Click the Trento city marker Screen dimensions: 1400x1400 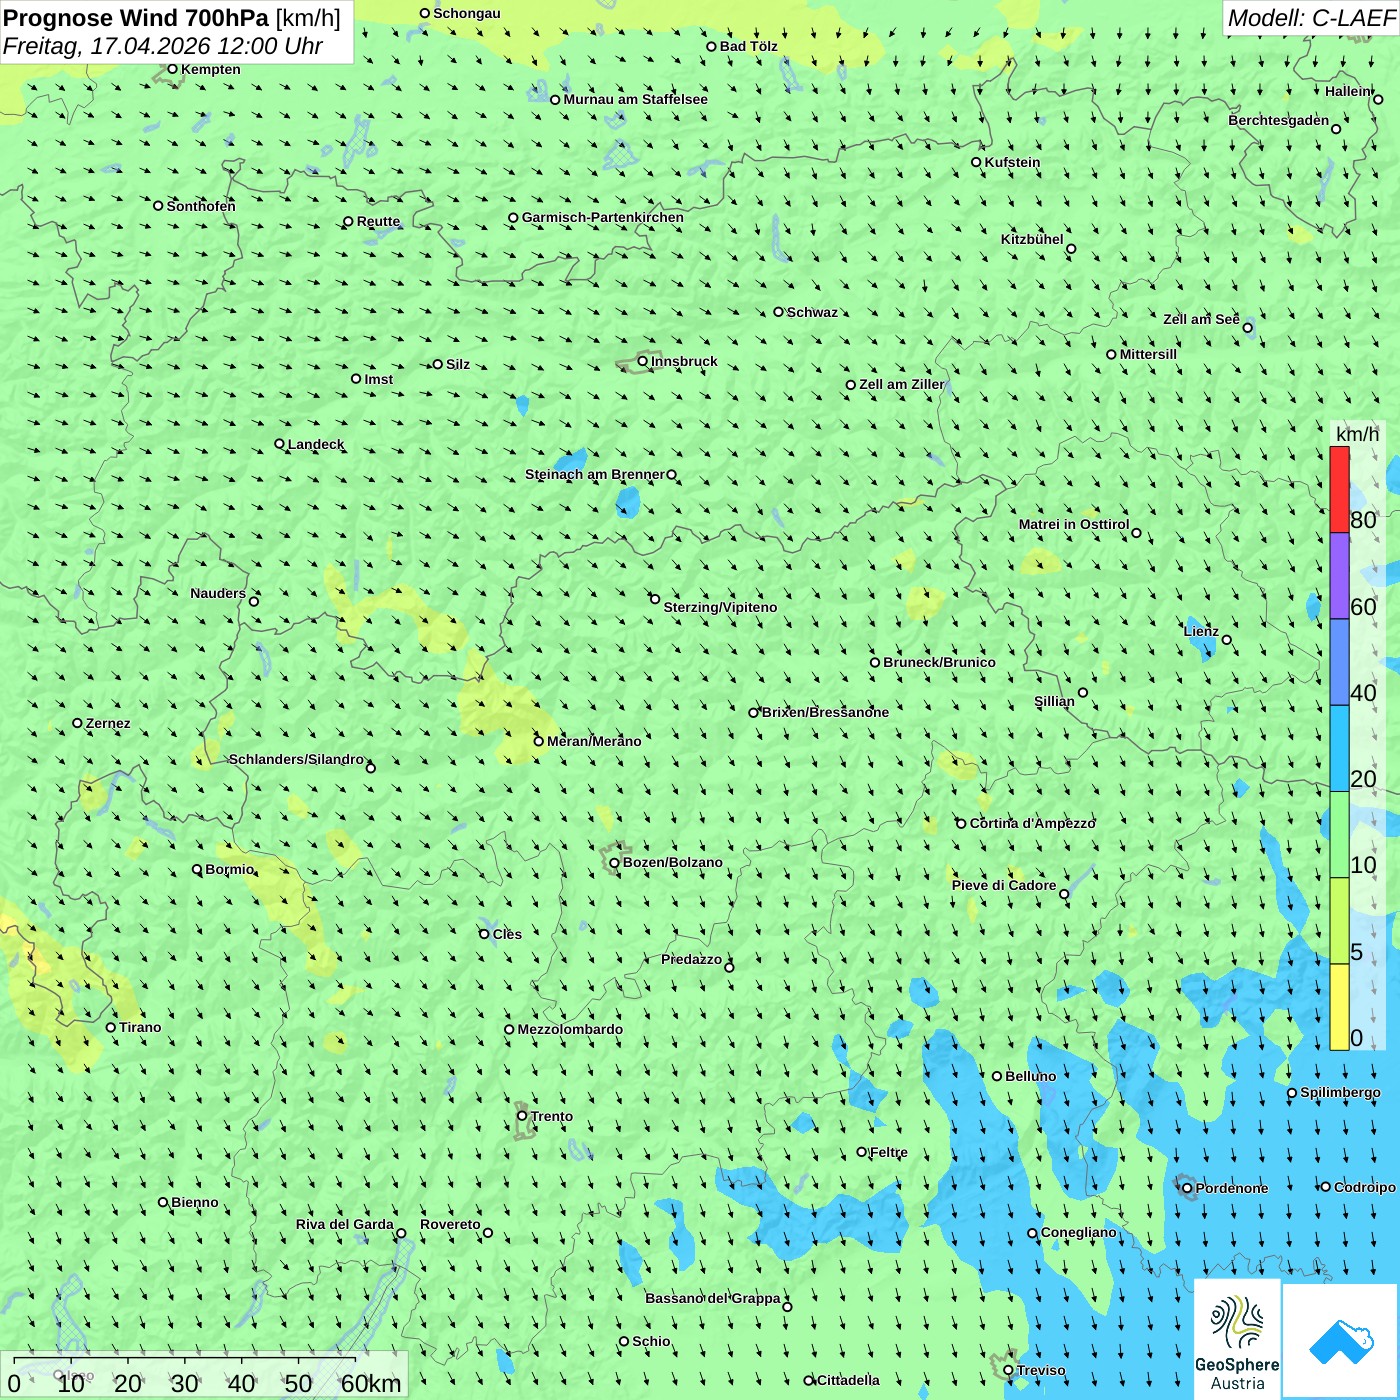pos(522,1116)
